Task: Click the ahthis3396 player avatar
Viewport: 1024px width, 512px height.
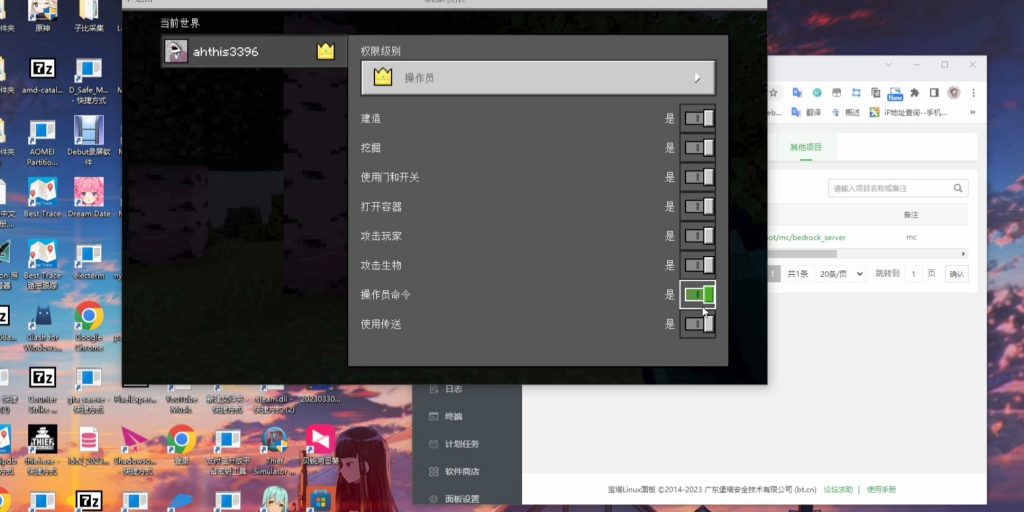Action: [x=176, y=51]
